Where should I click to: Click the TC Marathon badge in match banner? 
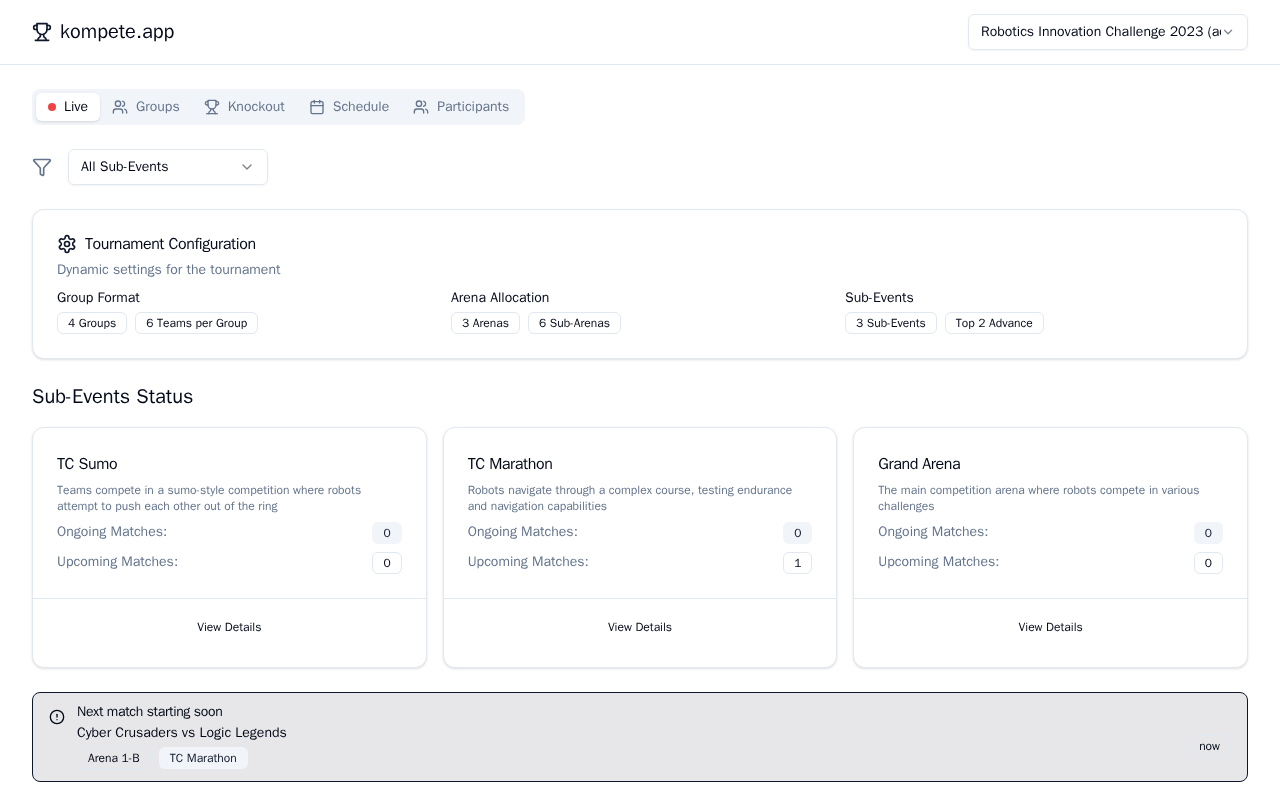[x=203, y=758]
